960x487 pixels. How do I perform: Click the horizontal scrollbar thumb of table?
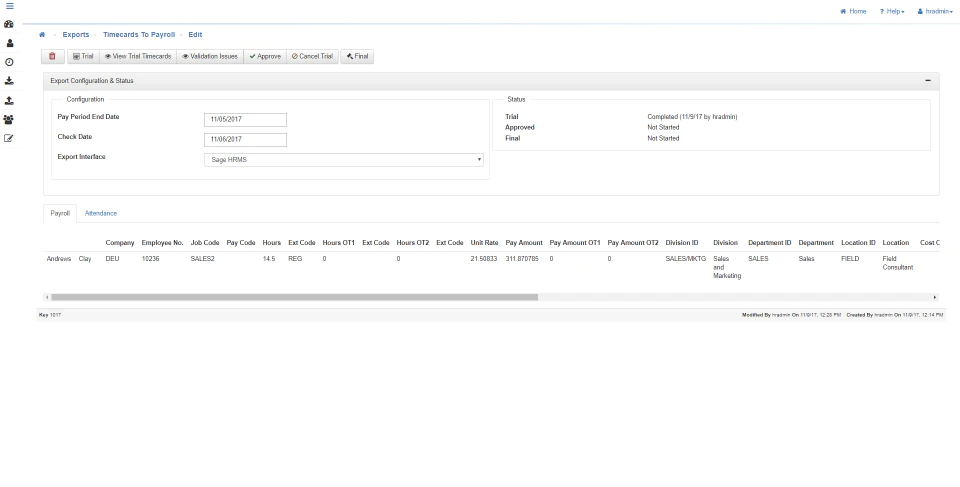pos(294,298)
